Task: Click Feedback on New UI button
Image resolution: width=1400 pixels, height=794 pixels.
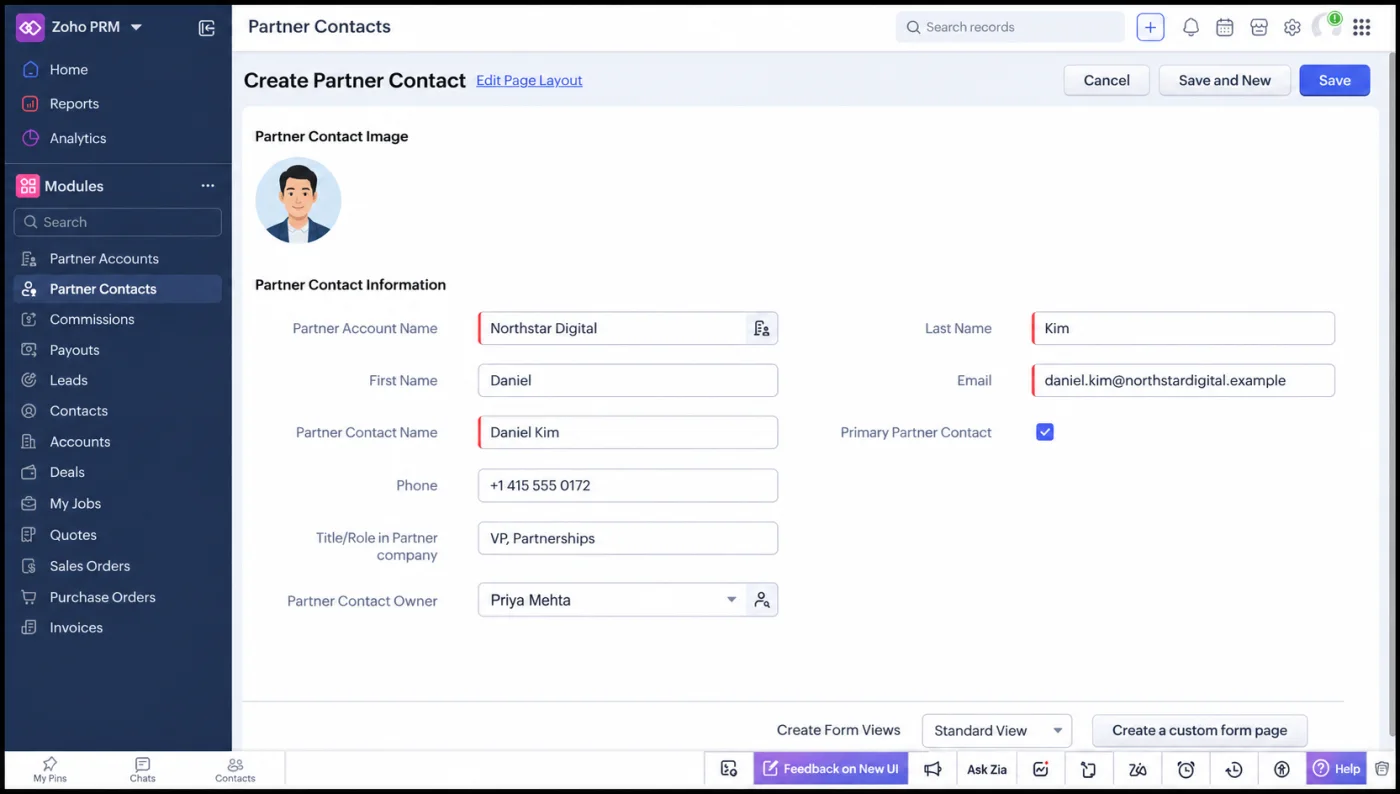Action: tap(831, 769)
